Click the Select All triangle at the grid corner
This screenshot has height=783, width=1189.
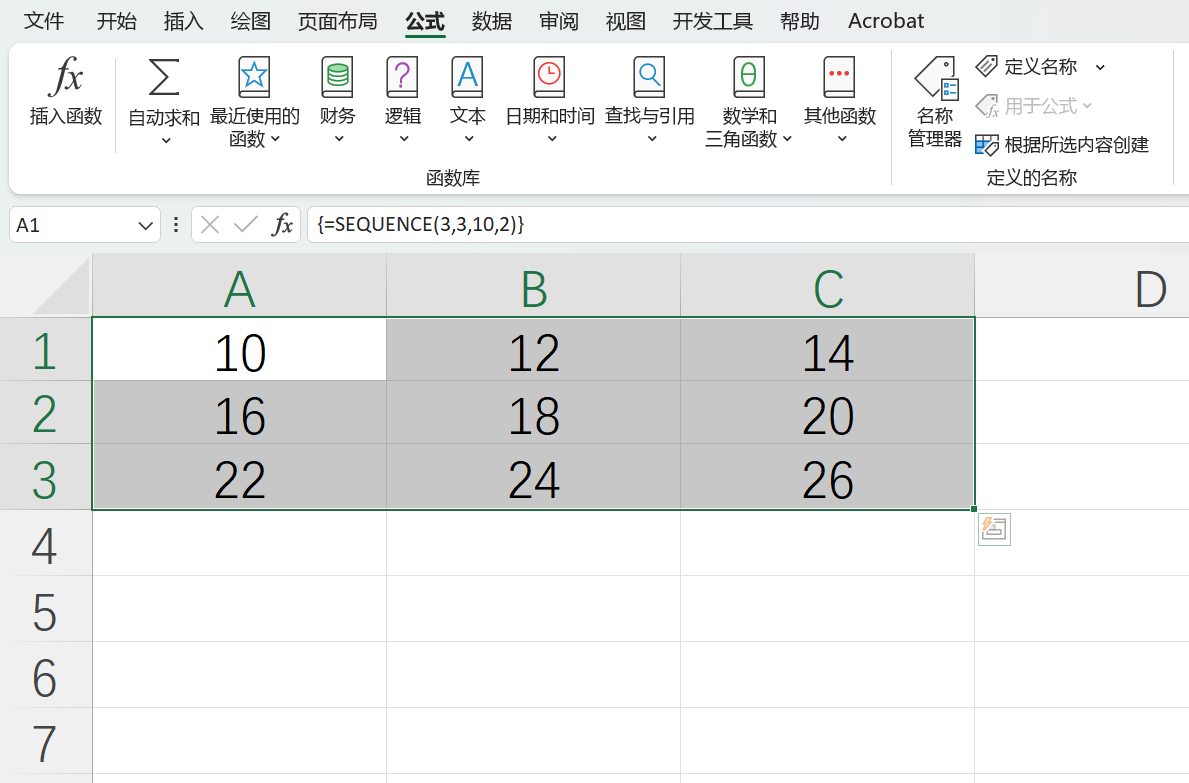(61, 285)
